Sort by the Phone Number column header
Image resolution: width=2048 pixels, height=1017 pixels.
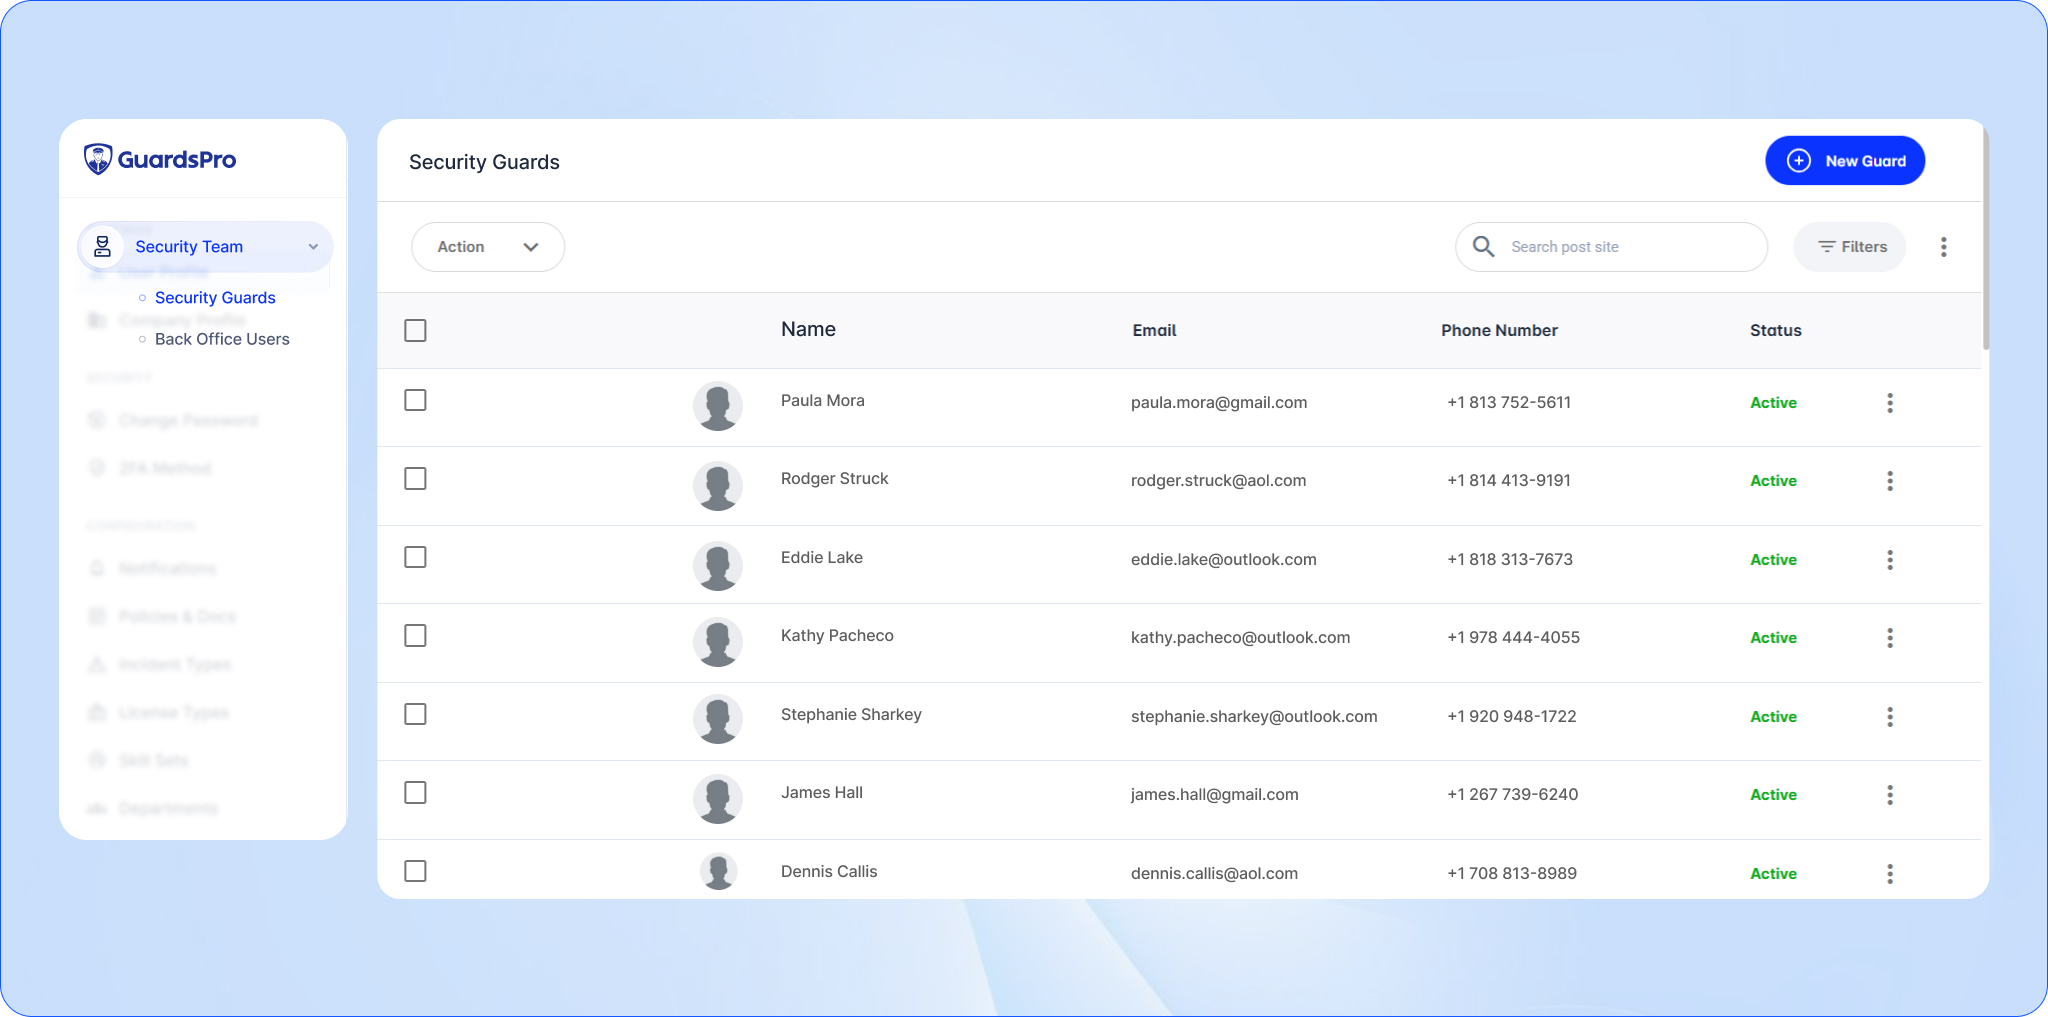coord(1499,330)
